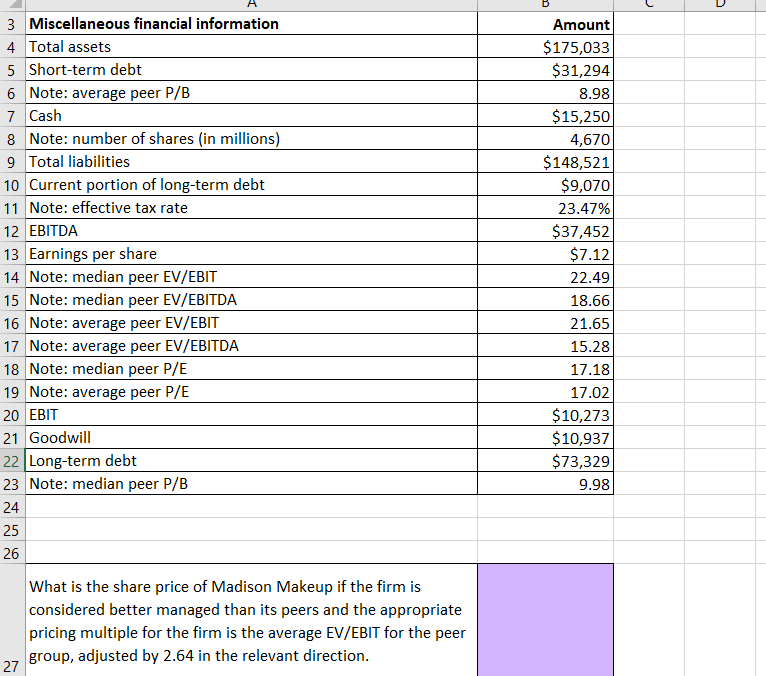766x676 pixels.
Task: Select the 17.18 median P/E value
Action: coord(545,368)
